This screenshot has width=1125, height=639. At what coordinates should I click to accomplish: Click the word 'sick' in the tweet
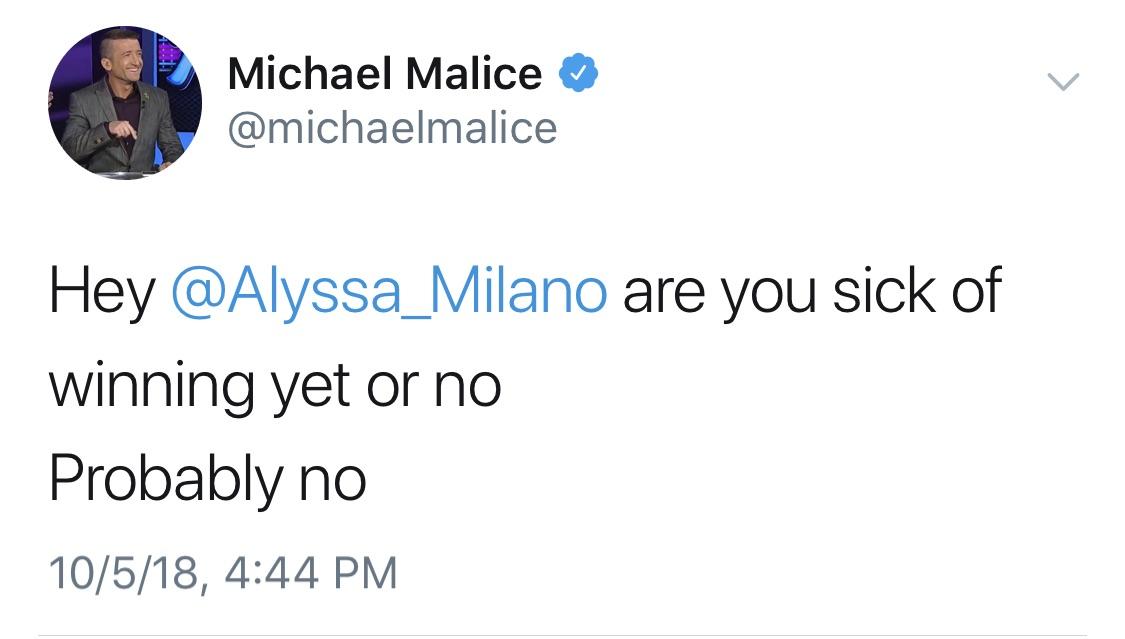(884, 290)
